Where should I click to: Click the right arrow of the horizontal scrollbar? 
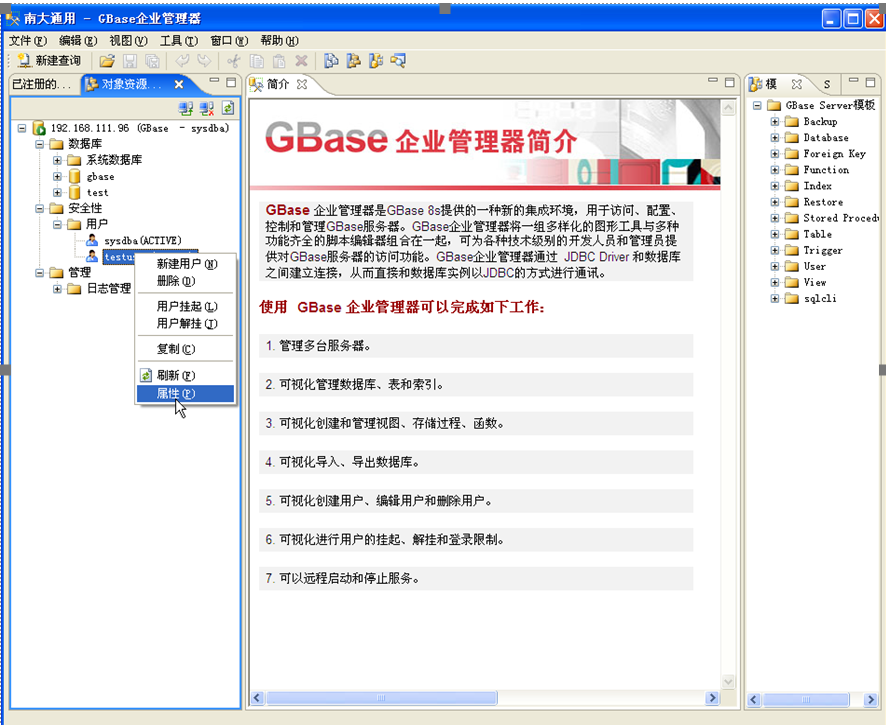712,698
